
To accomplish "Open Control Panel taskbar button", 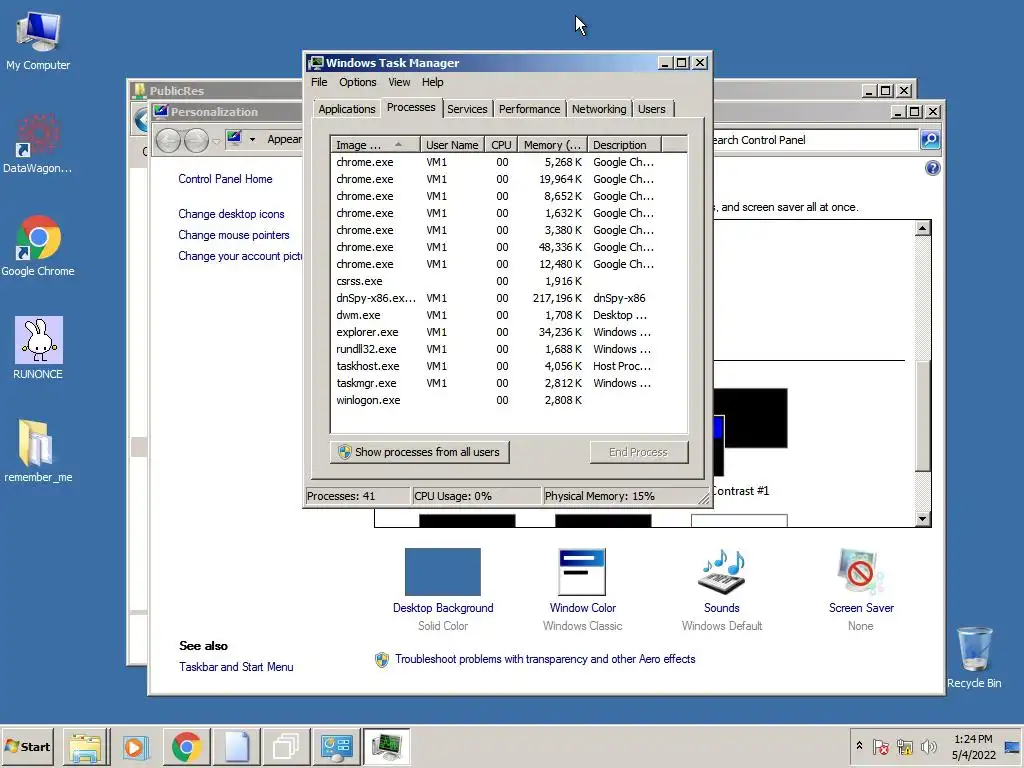I will coord(336,747).
